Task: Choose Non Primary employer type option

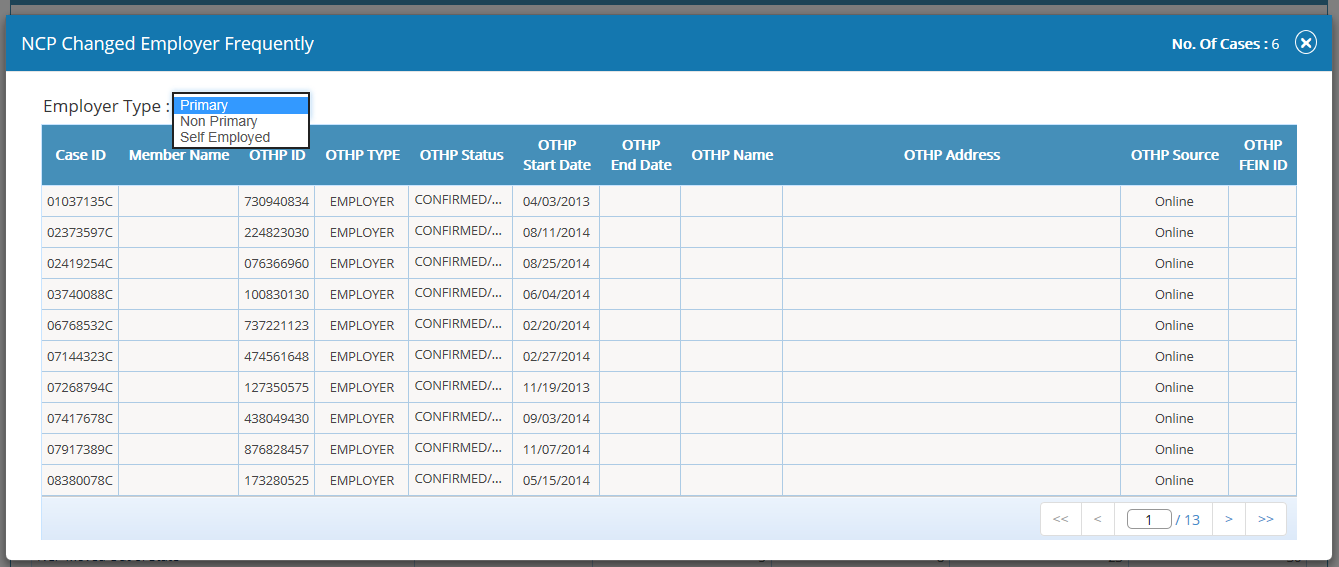Action: coord(240,121)
